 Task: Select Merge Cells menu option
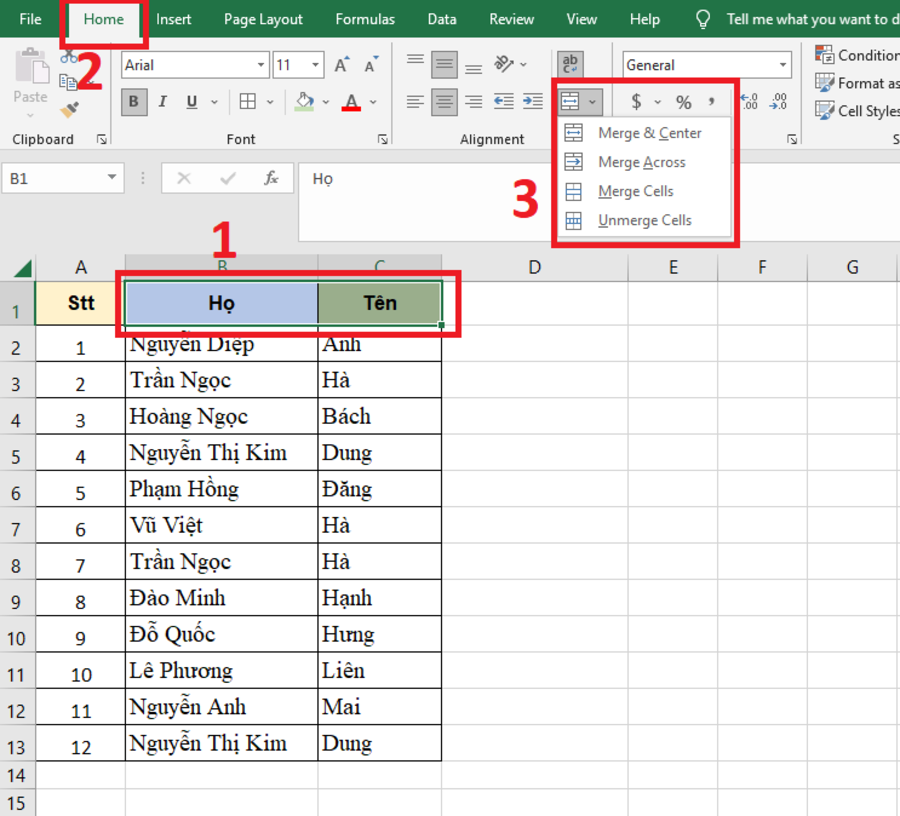coord(644,191)
